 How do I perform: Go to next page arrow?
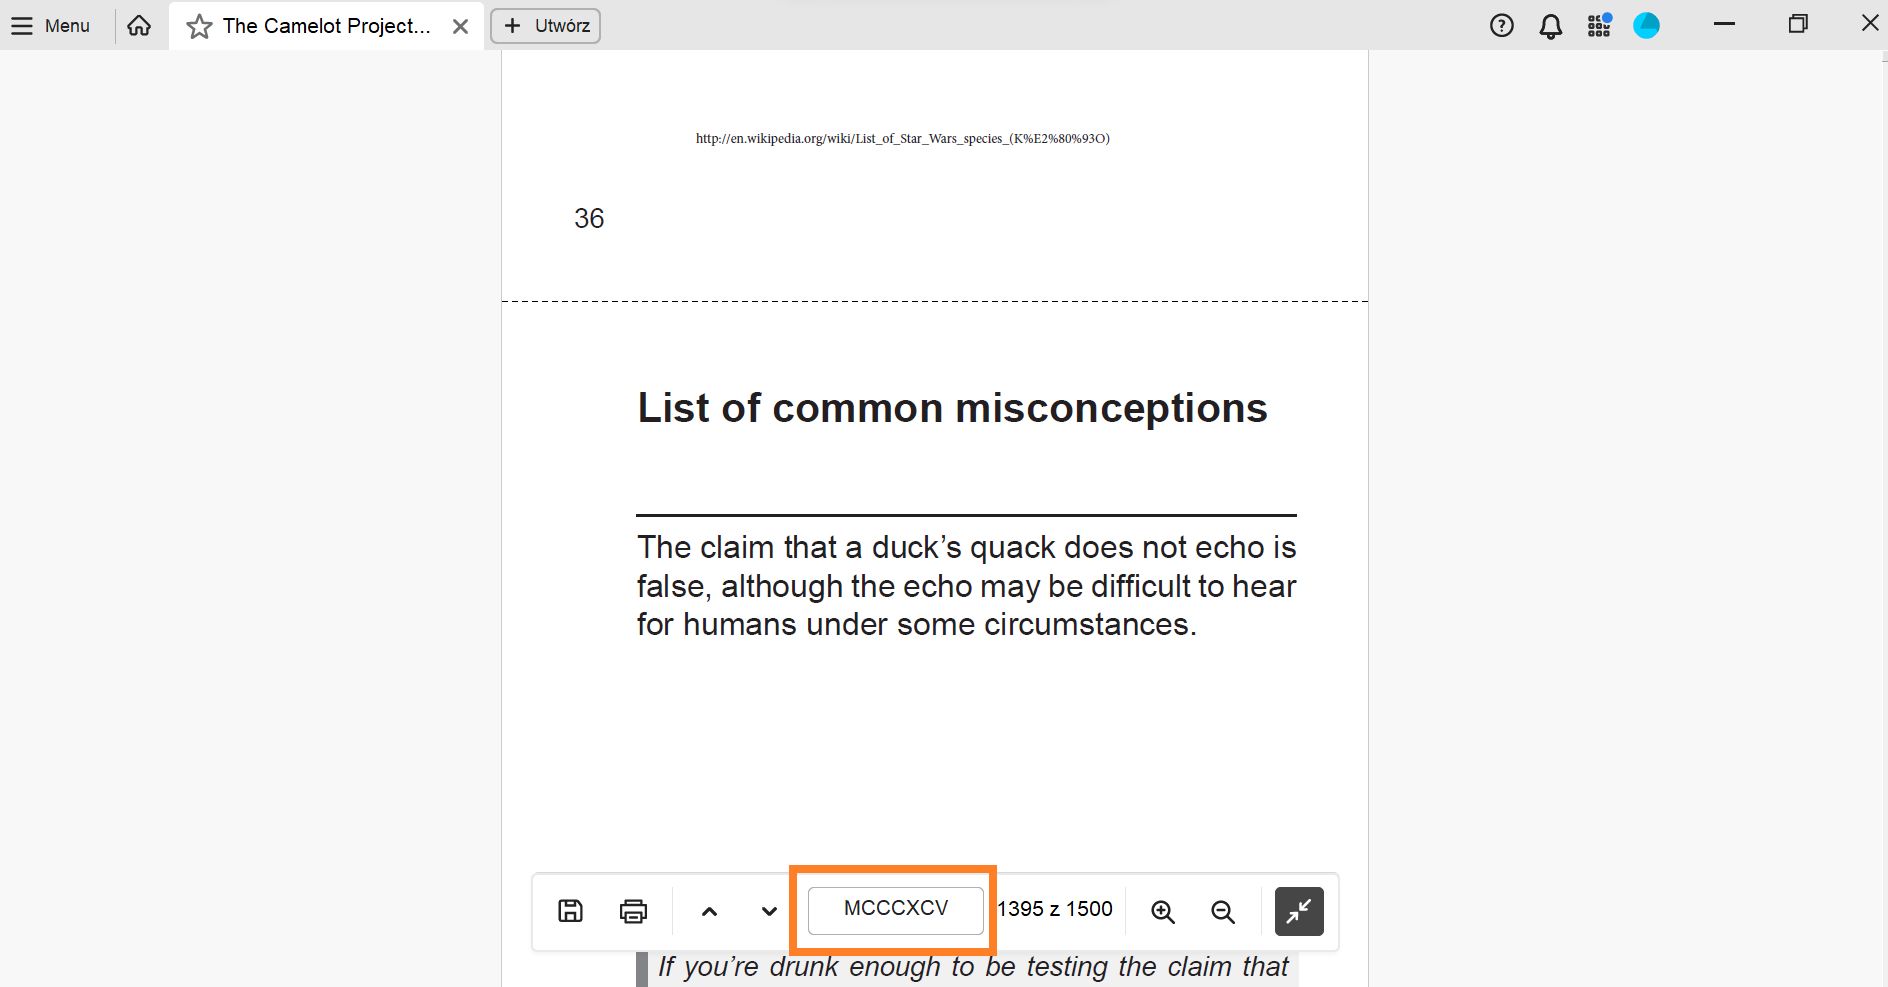pyautogui.click(x=769, y=911)
